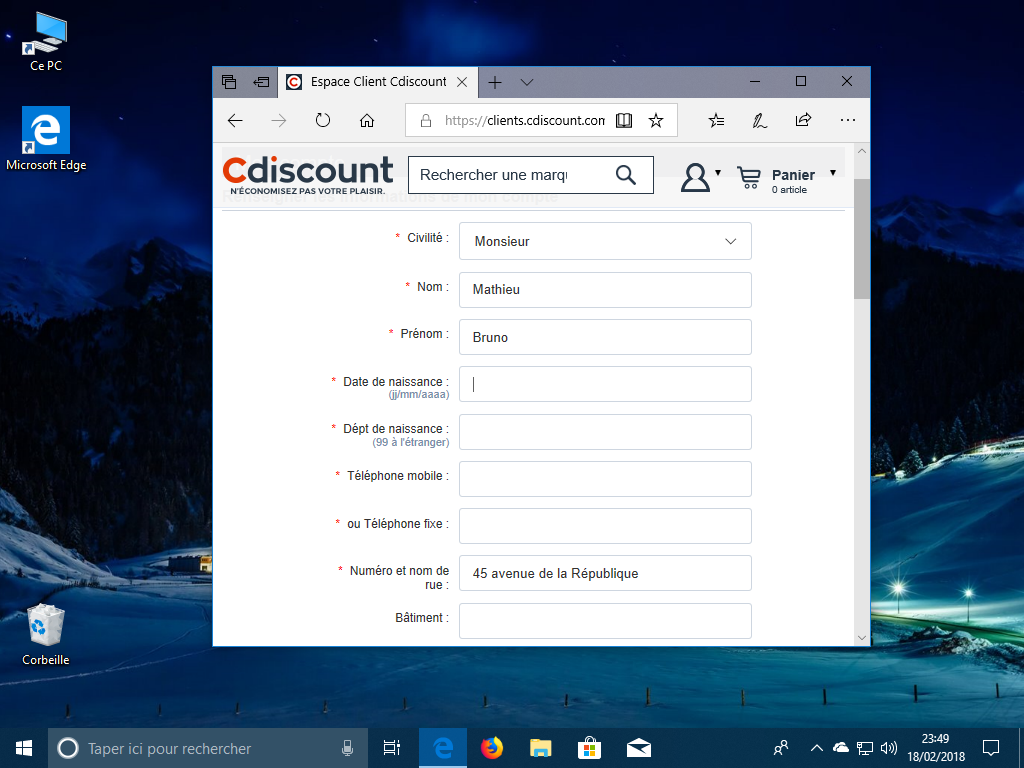Click the Cdiscount logo
This screenshot has height=768, width=1024.
(308, 175)
